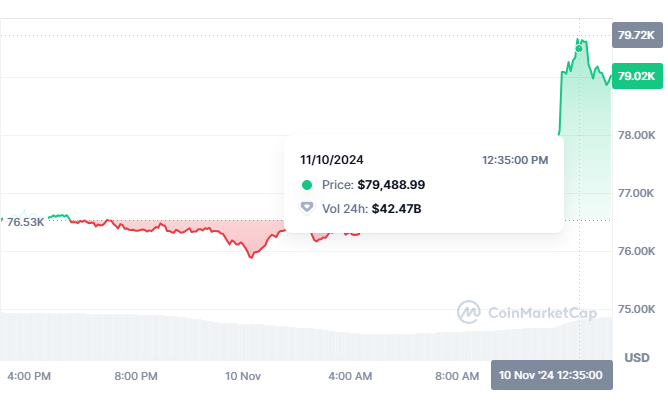Click the CoinMarketCap watermark logo icon
This screenshot has height=406, width=668.
click(x=468, y=313)
